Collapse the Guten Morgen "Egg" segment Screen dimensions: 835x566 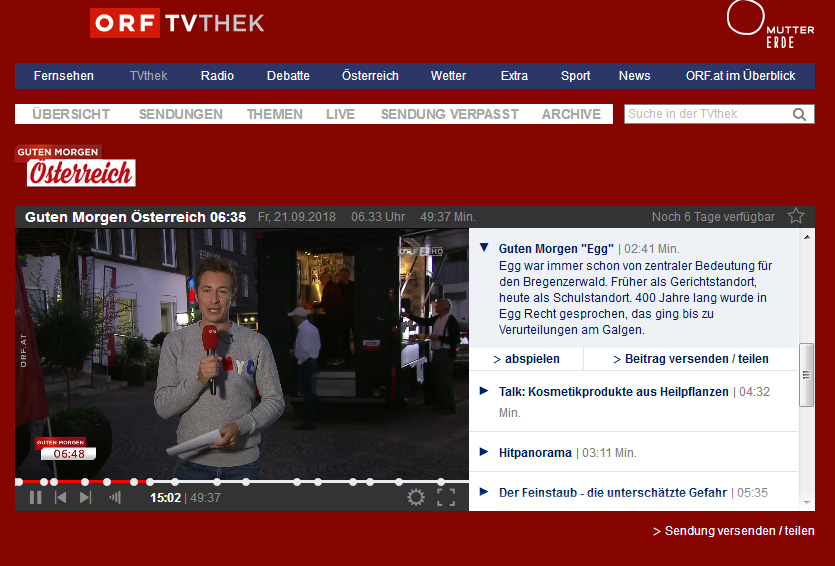484,248
